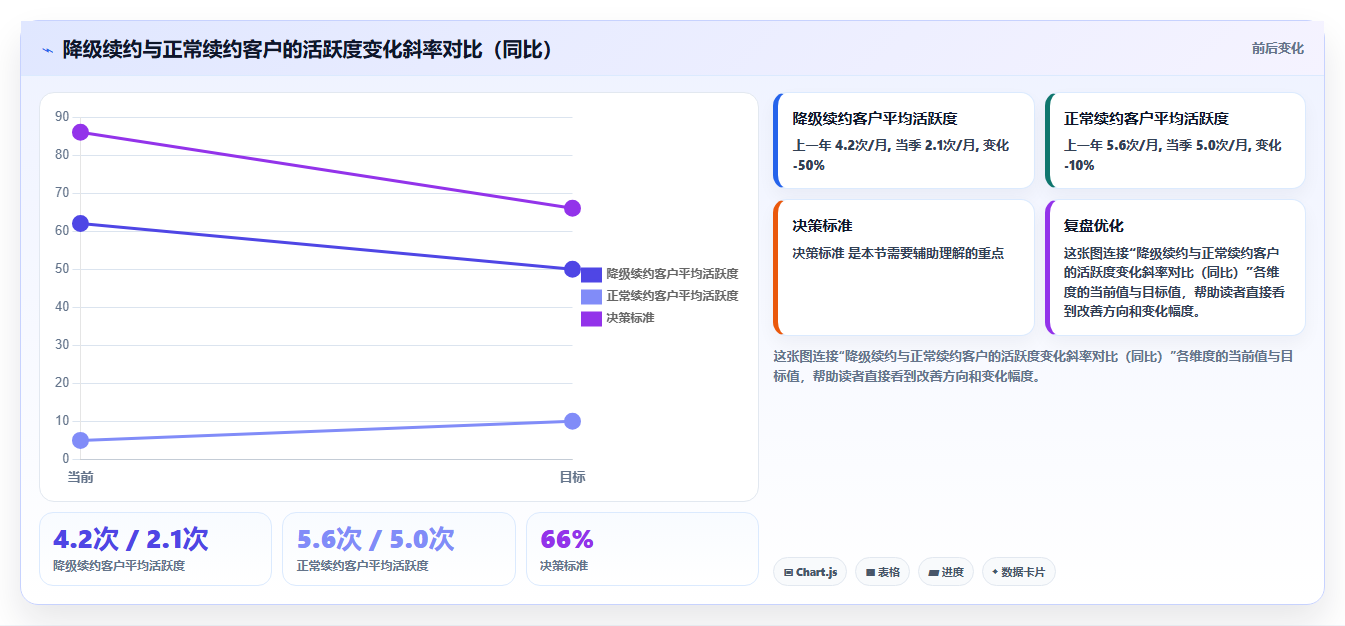Toggle the 降级续约客户平均活跃度 legend label

672,274
